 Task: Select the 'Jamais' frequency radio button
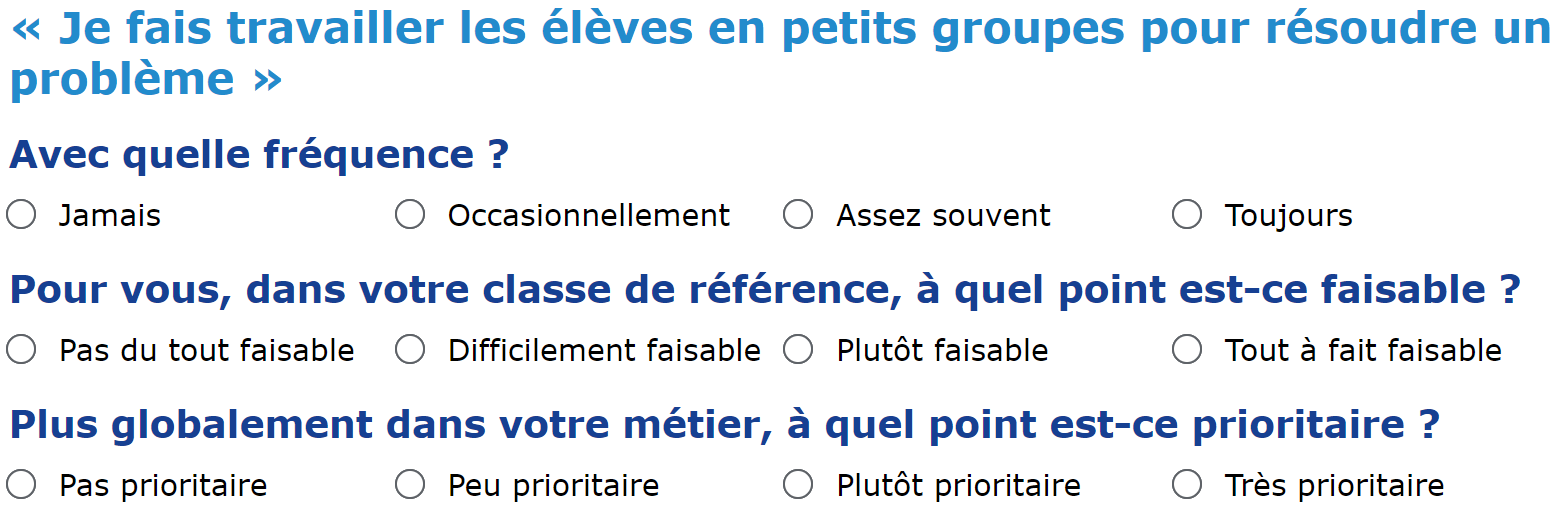pos(21,215)
